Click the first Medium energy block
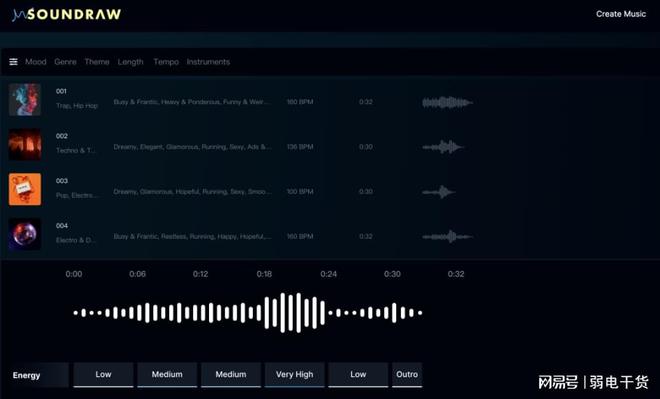660x399 pixels. (x=167, y=375)
